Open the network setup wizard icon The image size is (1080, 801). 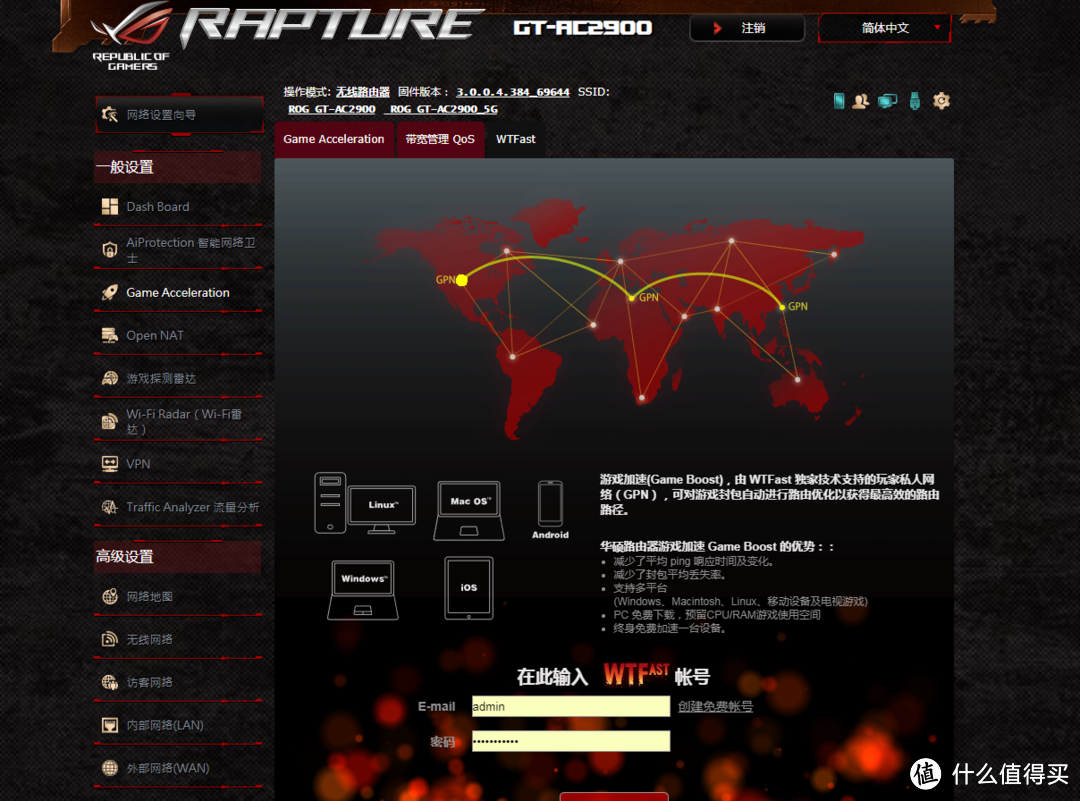pyautogui.click(x=110, y=114)
